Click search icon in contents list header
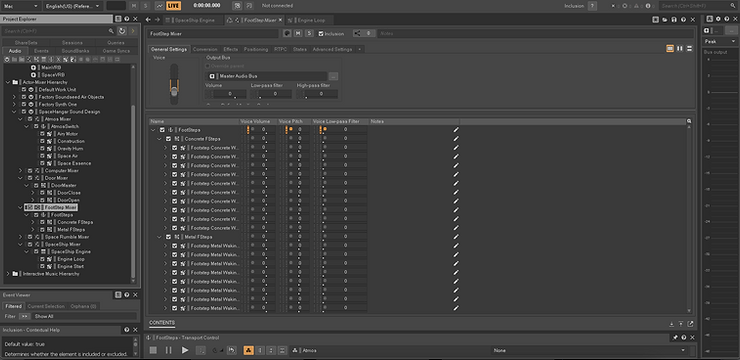Image resolution: width=740 pixels, height=360 pixels. pos(689,121)
